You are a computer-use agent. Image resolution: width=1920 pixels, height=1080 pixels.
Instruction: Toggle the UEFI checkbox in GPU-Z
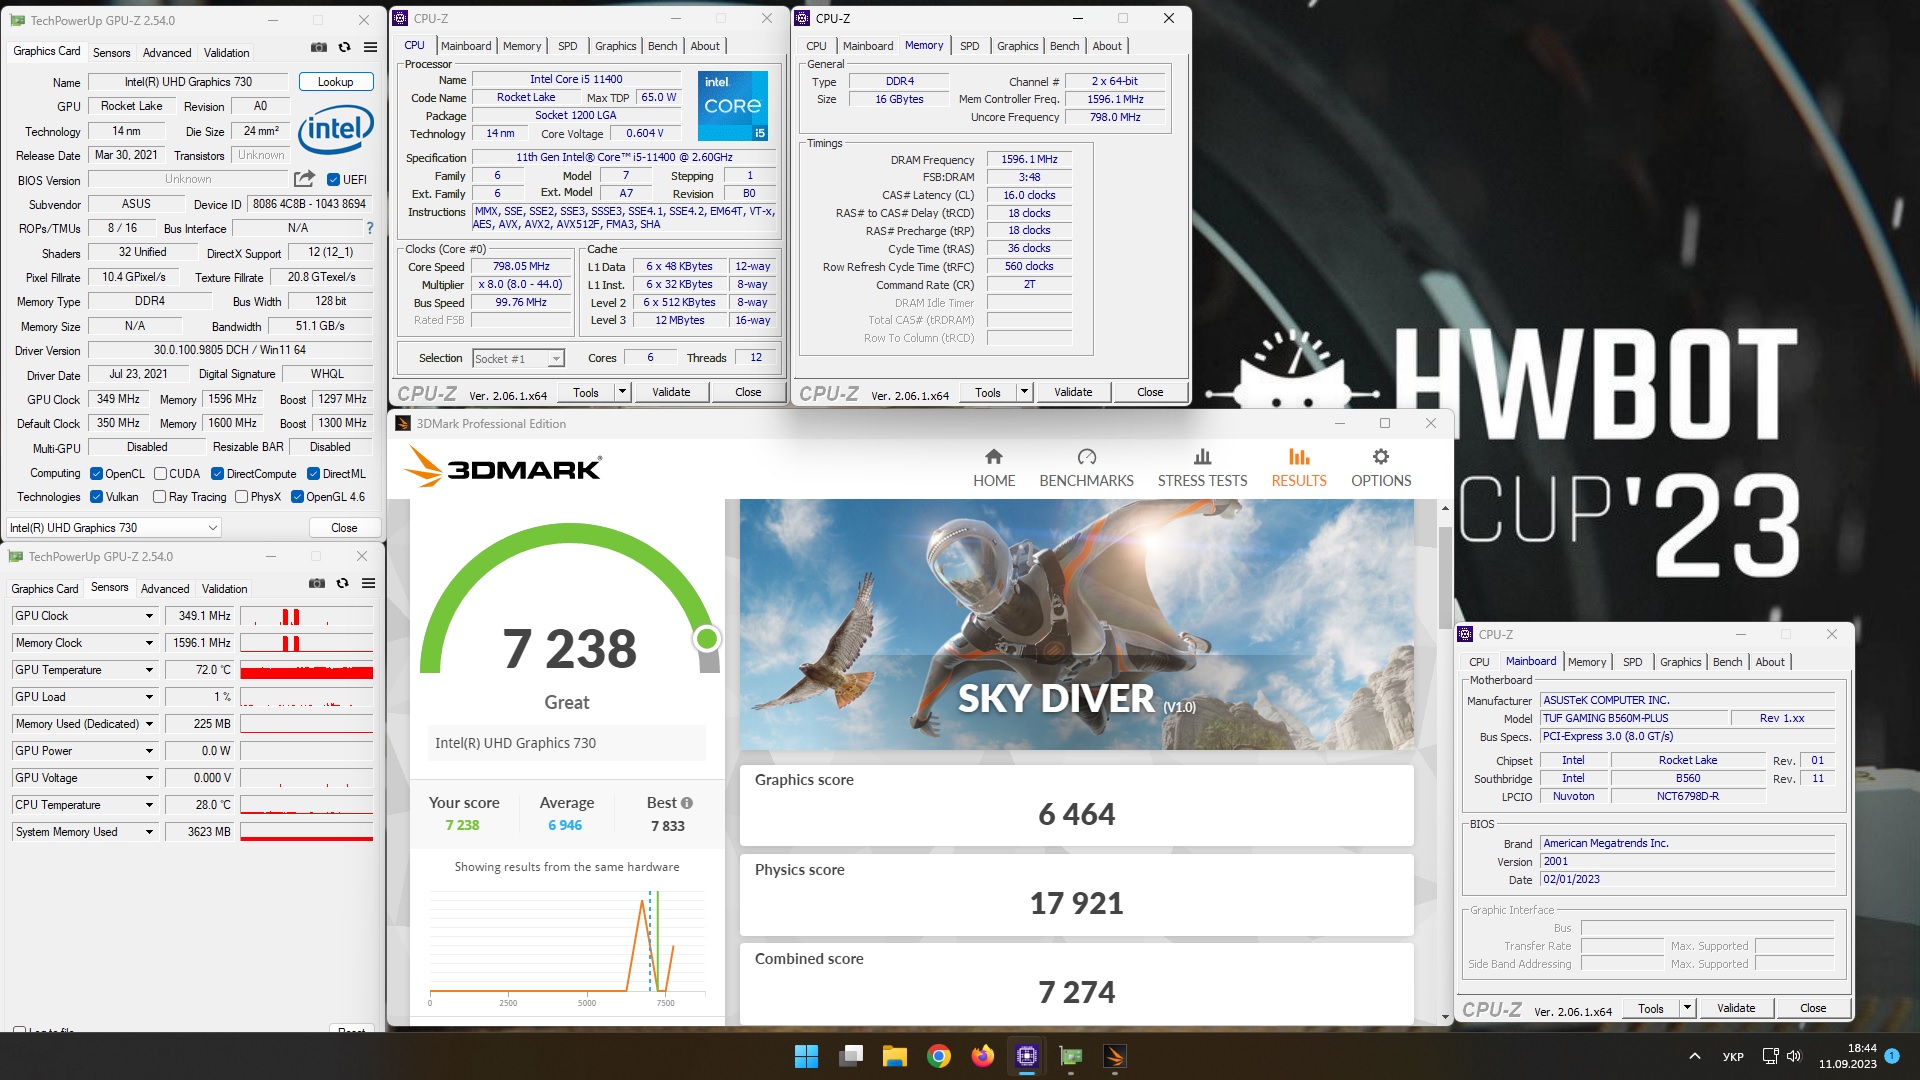(334, 180)
